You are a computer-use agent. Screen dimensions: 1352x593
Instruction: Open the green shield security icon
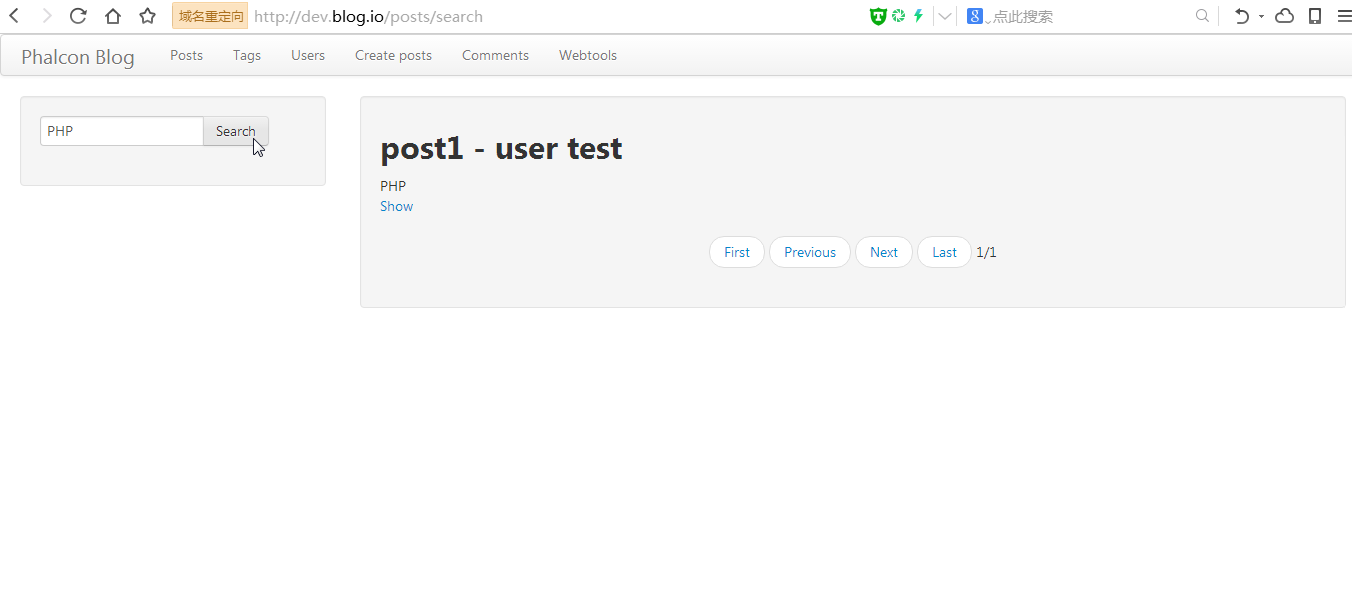[x=878, y=16]
